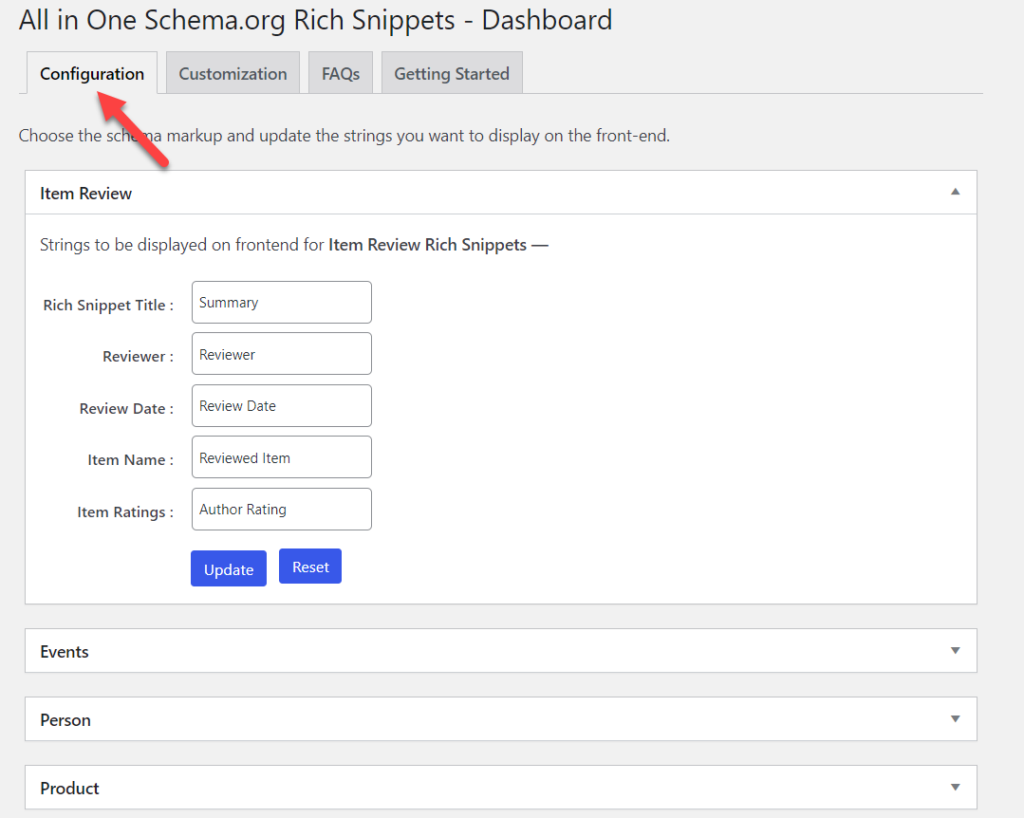Image resolution: width=1024 pixels, height=818 pixels.
Task: Reset the Item Review strings
Action: pos(310,567)
